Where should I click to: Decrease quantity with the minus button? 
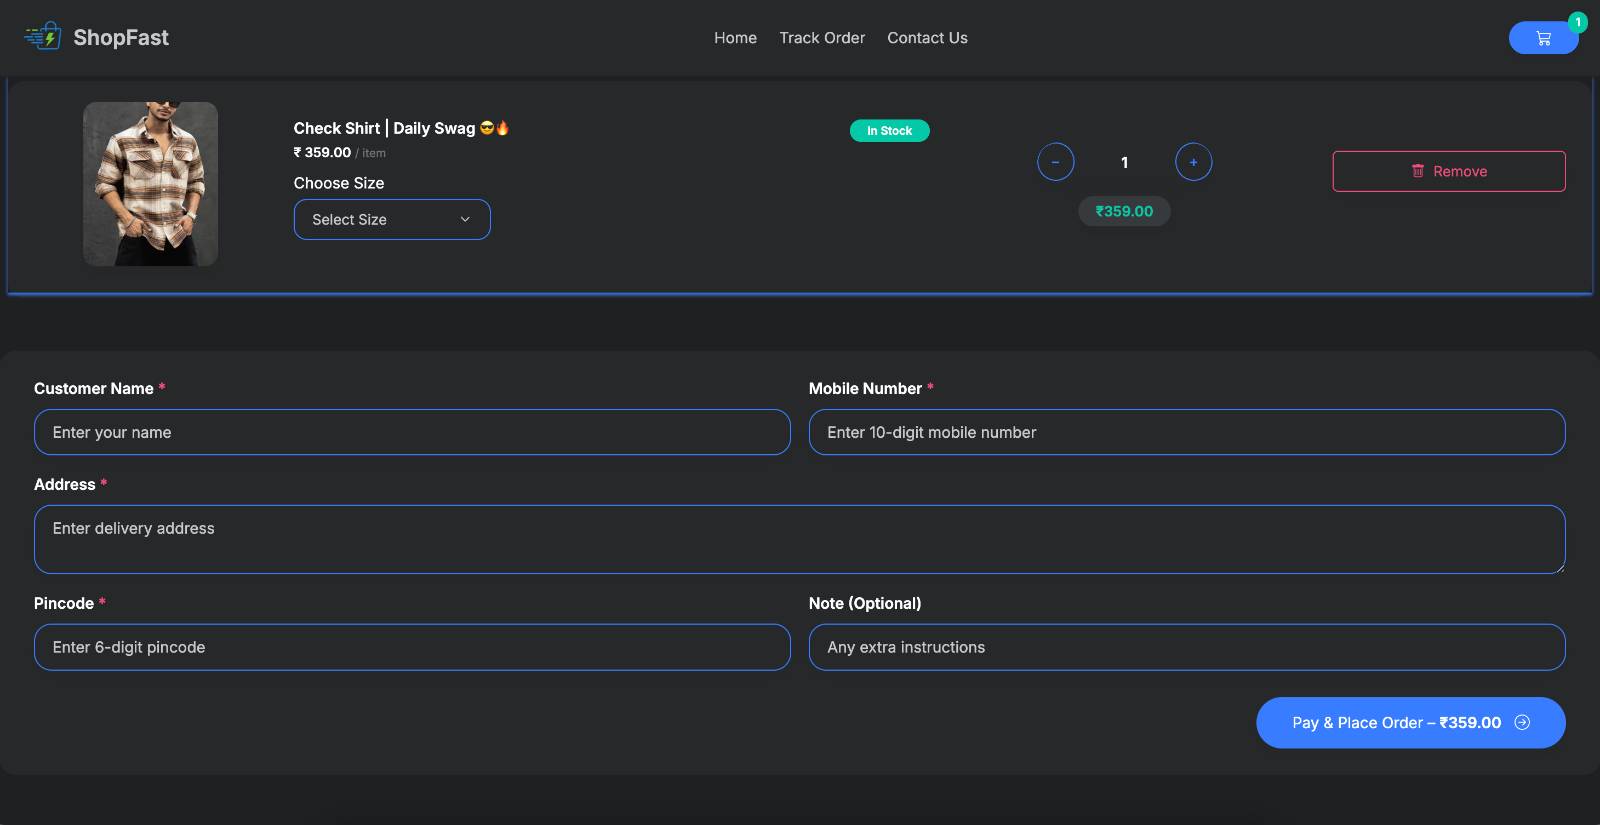1055,162
